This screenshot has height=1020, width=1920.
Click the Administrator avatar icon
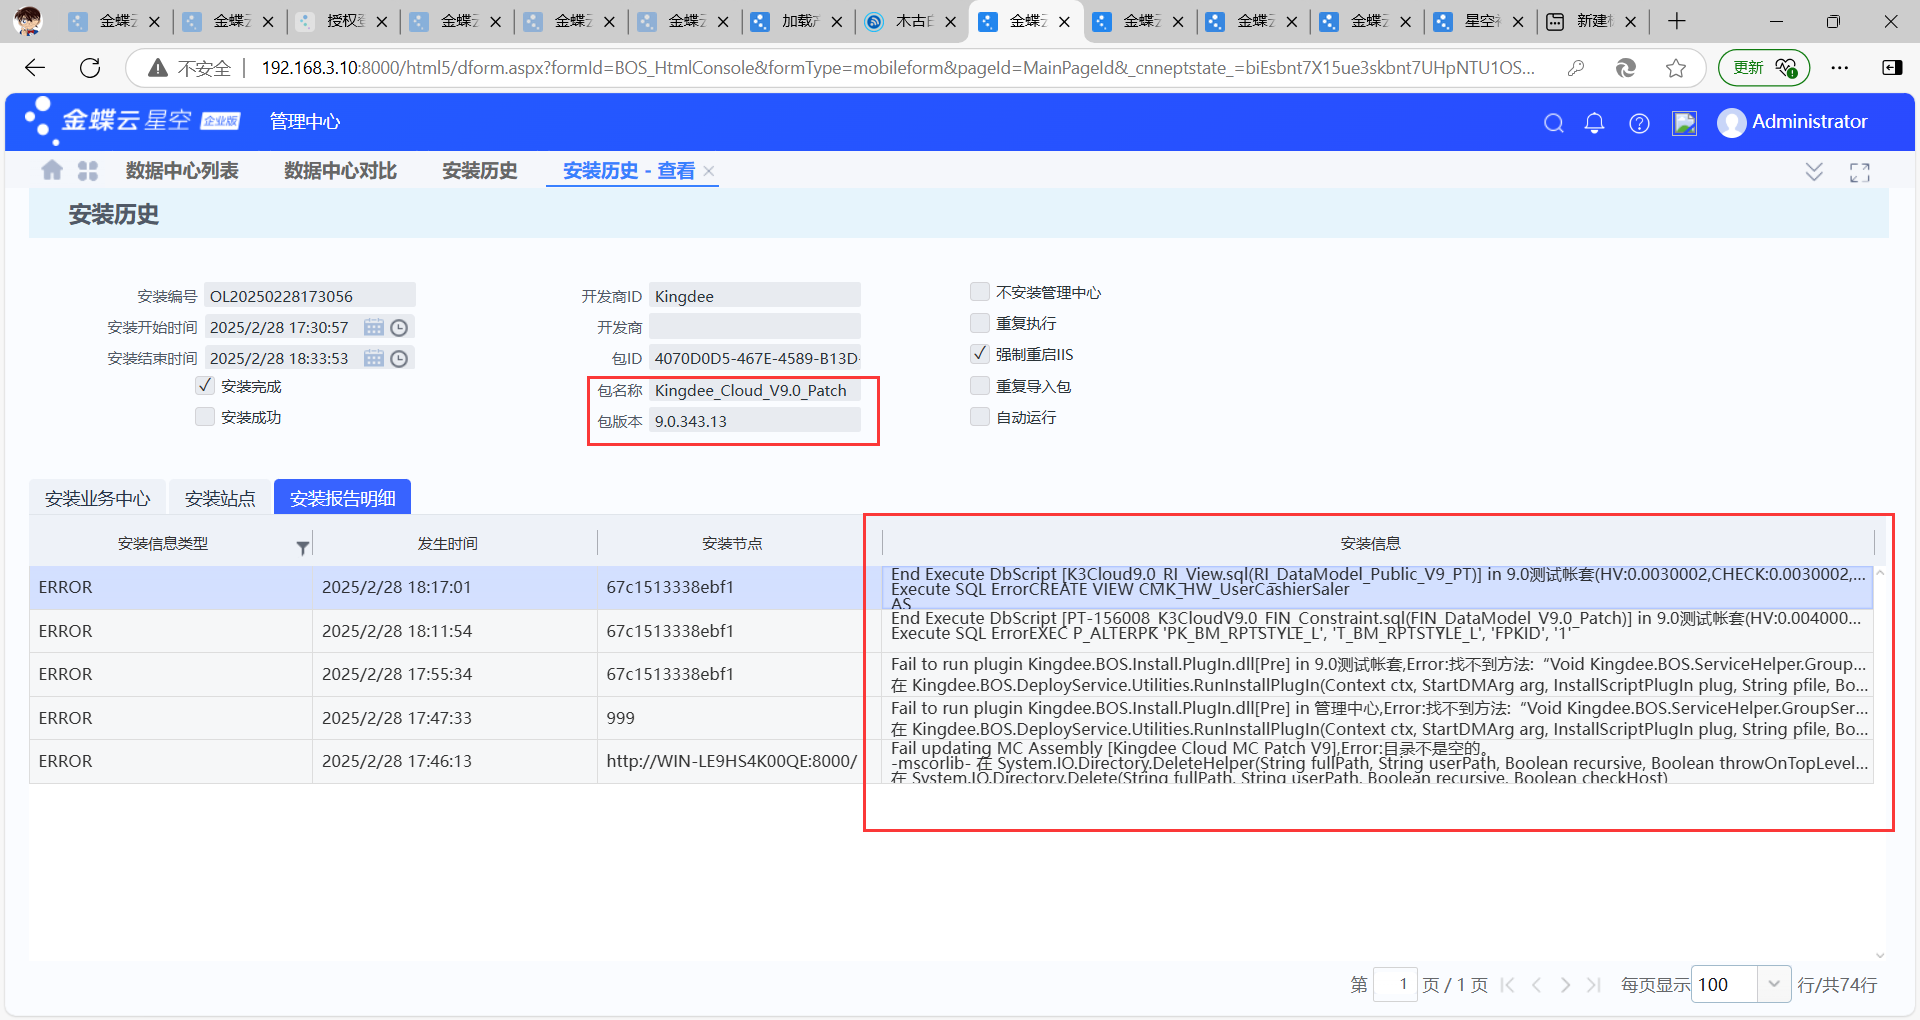click(x=1731, y=122)
